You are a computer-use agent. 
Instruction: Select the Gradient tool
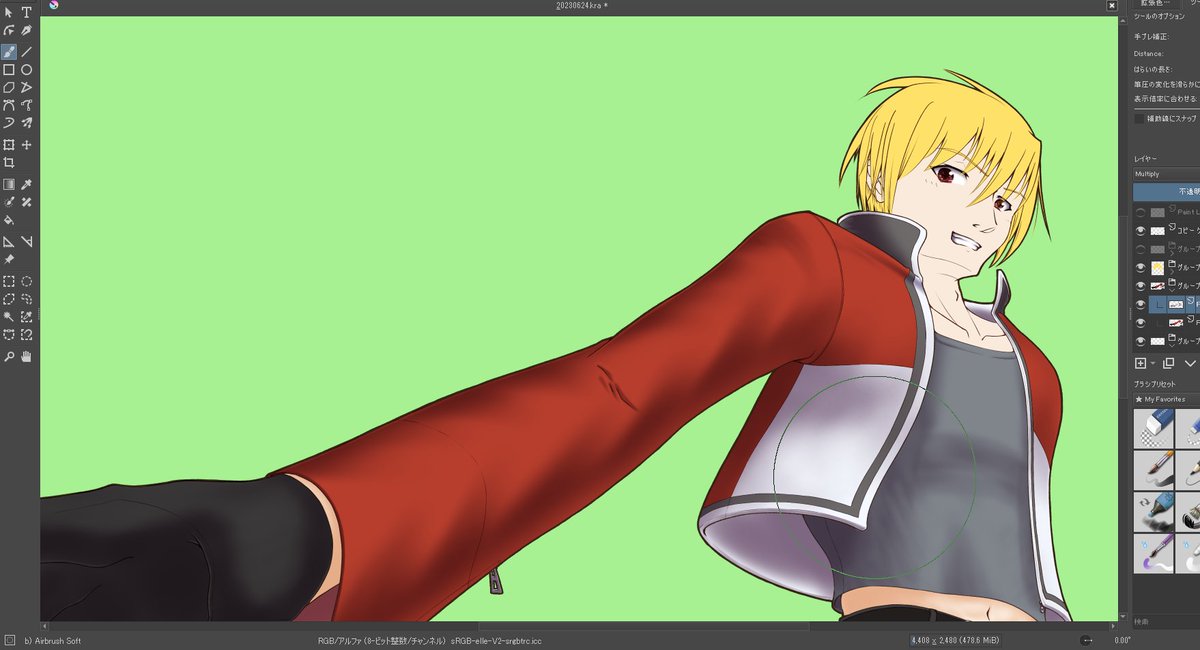point(9,184)
